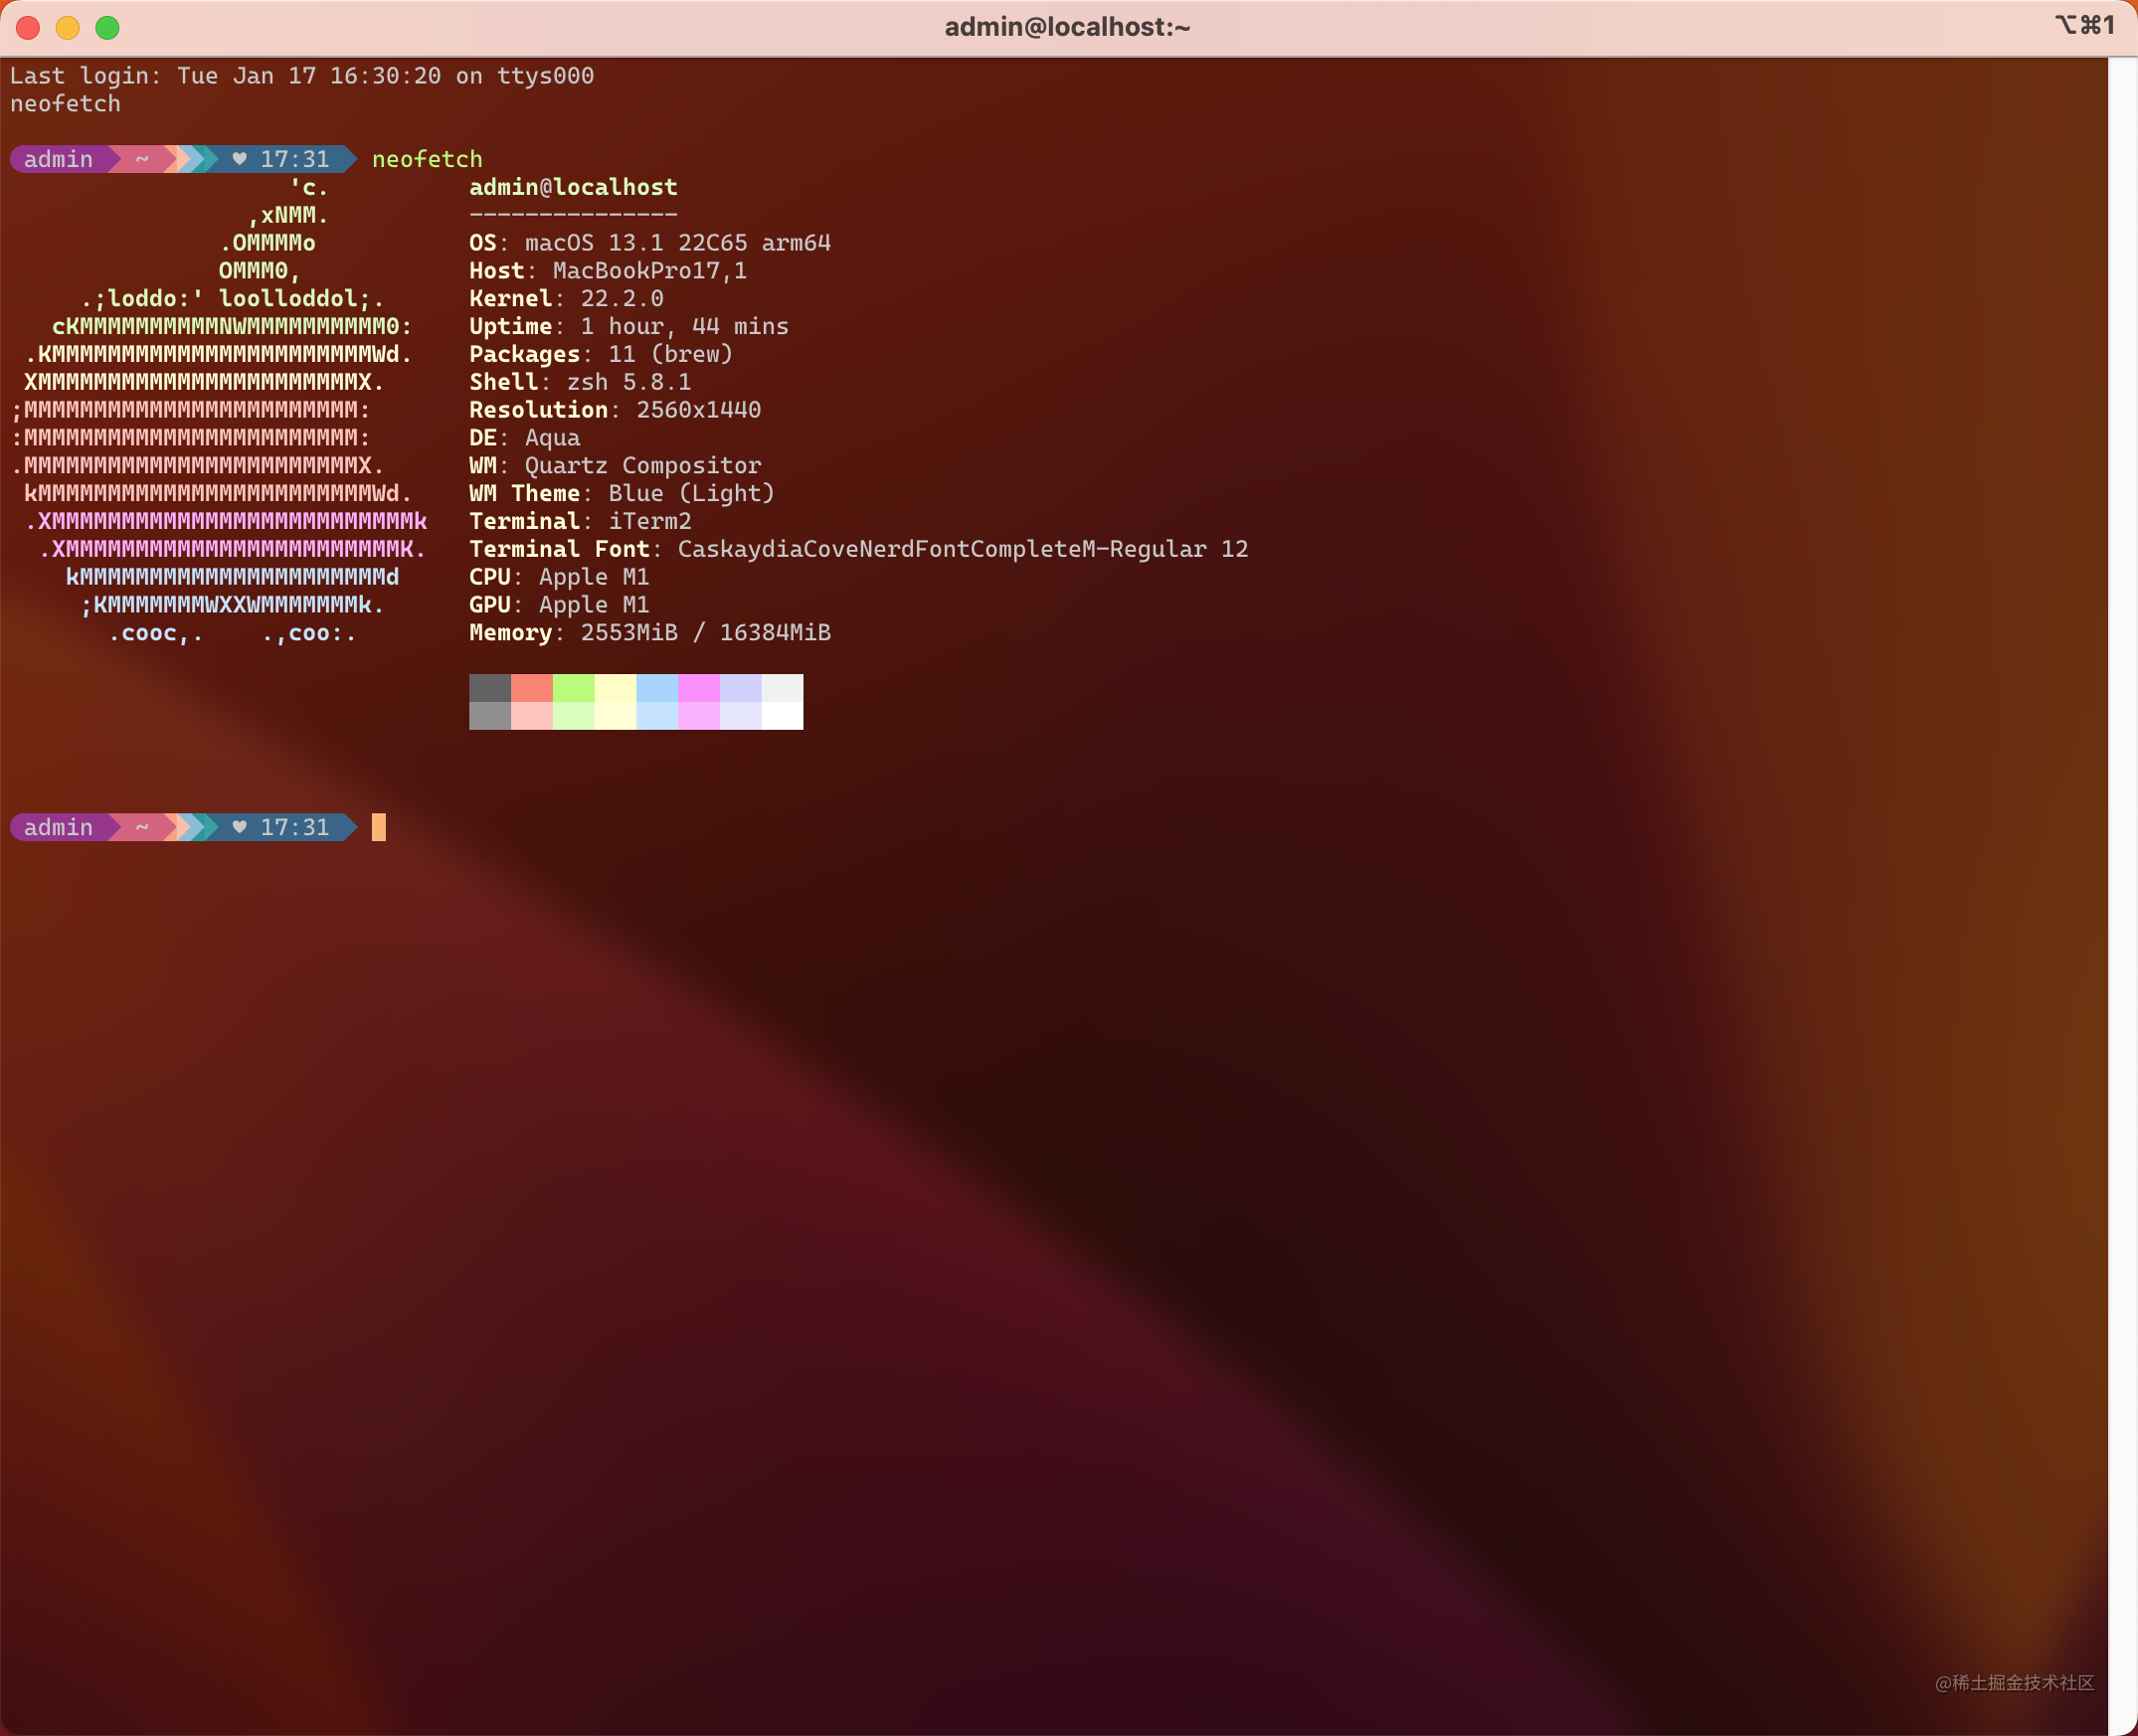
Task: Click the Memory: 2553MiB / 16384MiB line
Action: coord(650,633)
